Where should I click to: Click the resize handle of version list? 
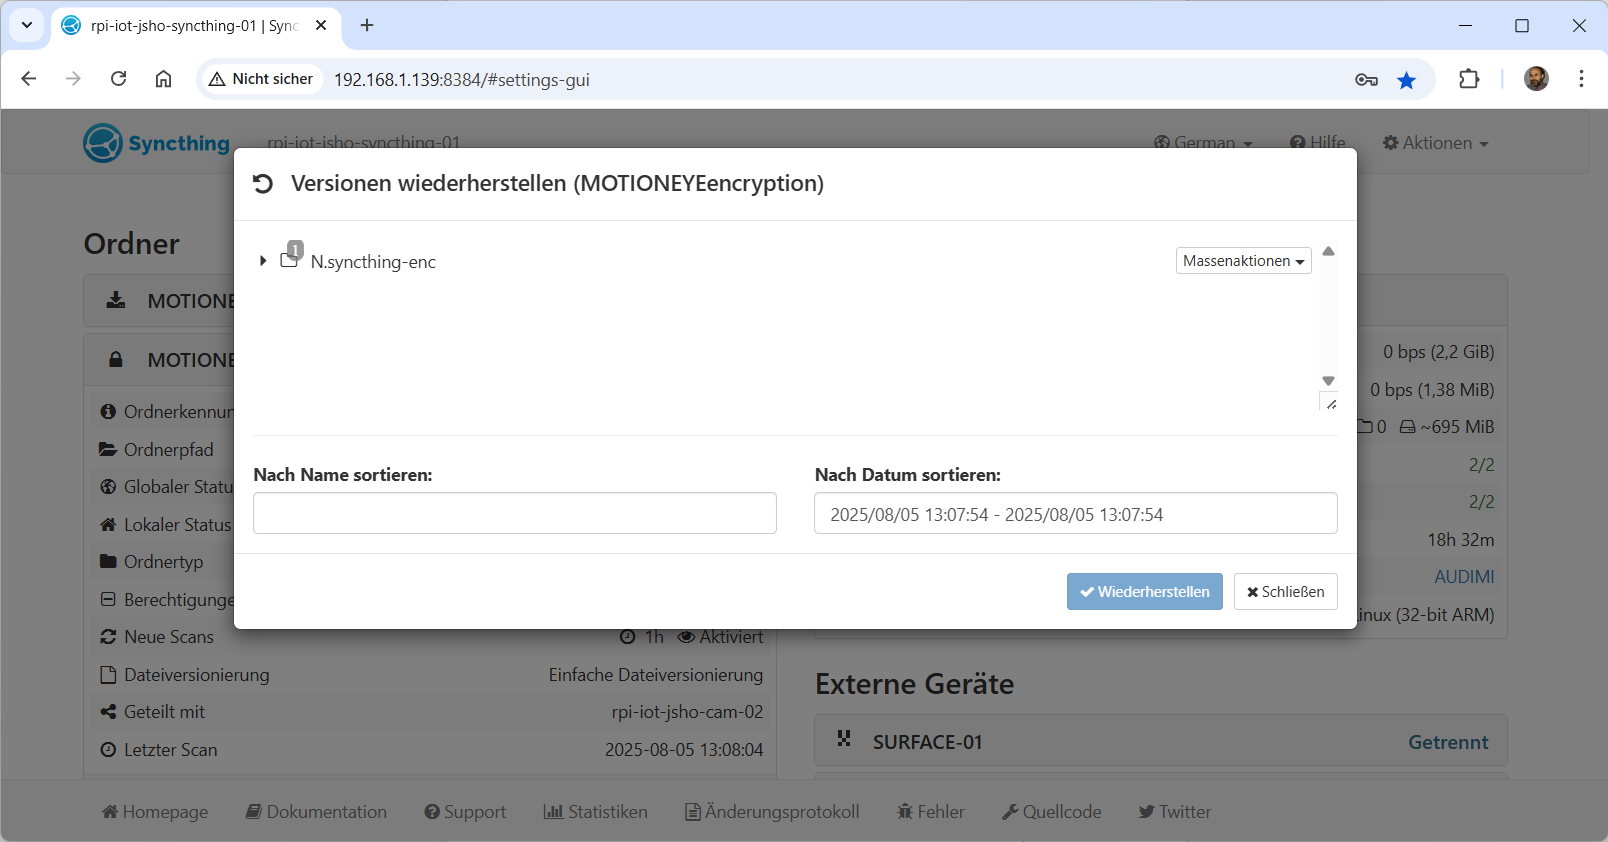click(1331, 404)
